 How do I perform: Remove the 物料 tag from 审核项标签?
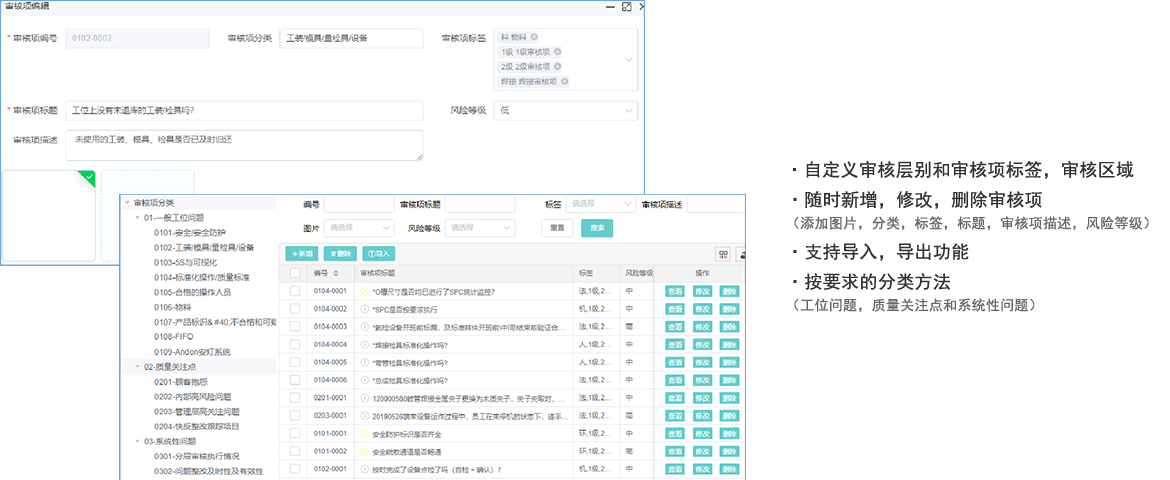click(534, 37)
